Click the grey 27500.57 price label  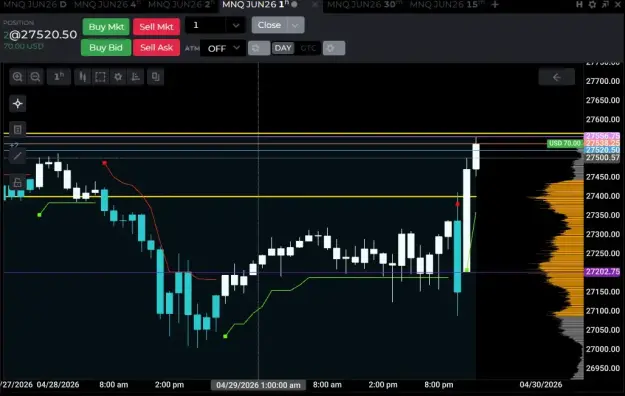tap(602, 158)
